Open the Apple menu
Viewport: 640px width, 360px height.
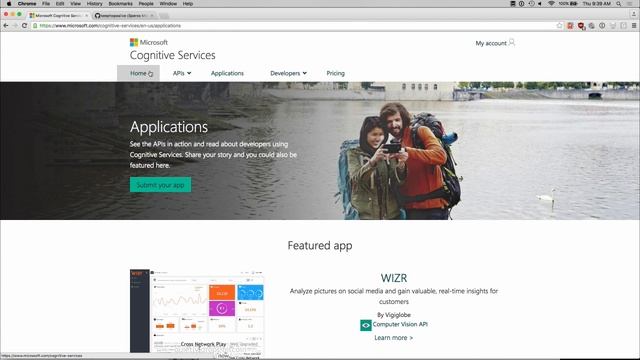pos(9,4)
